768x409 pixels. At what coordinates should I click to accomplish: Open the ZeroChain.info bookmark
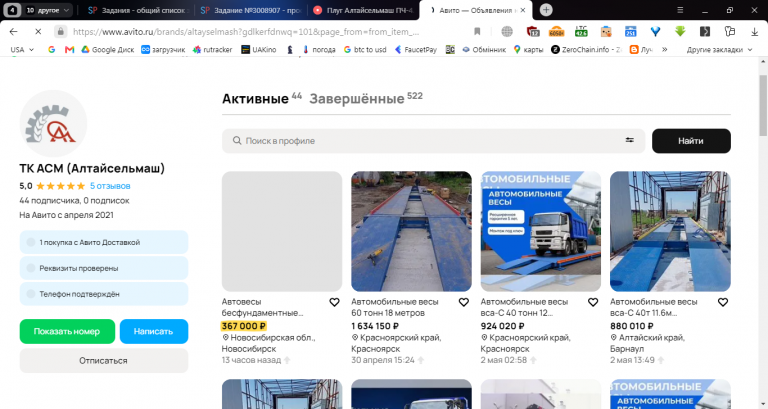click(x=586, y=49)
